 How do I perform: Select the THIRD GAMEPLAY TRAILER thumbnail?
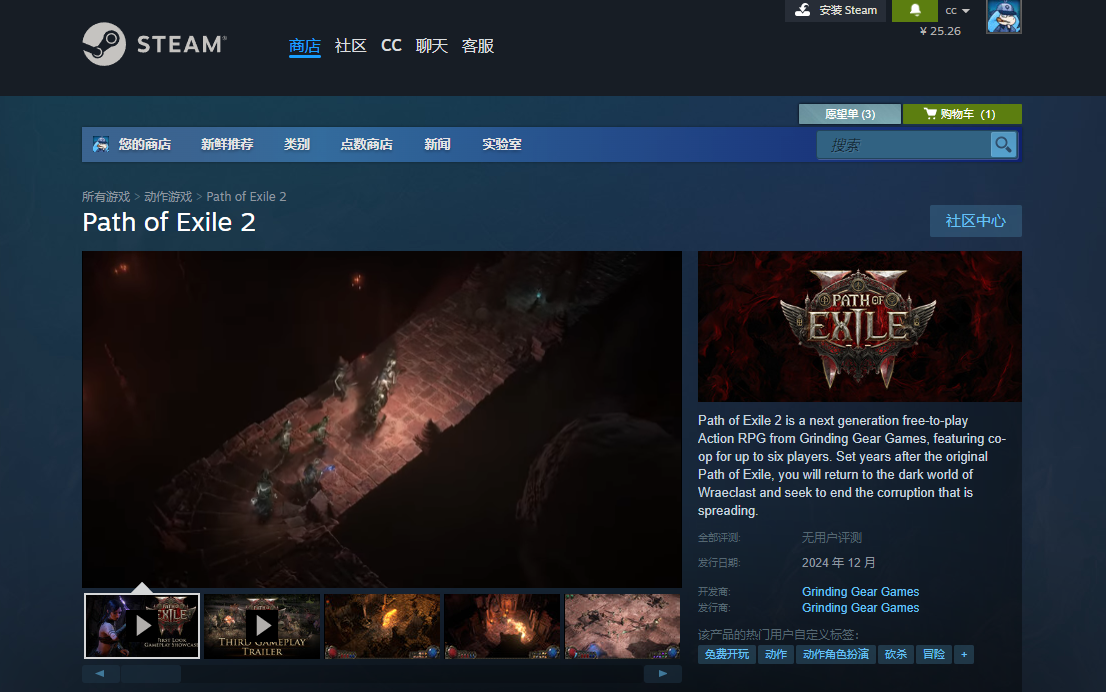[x=262, y=626]
